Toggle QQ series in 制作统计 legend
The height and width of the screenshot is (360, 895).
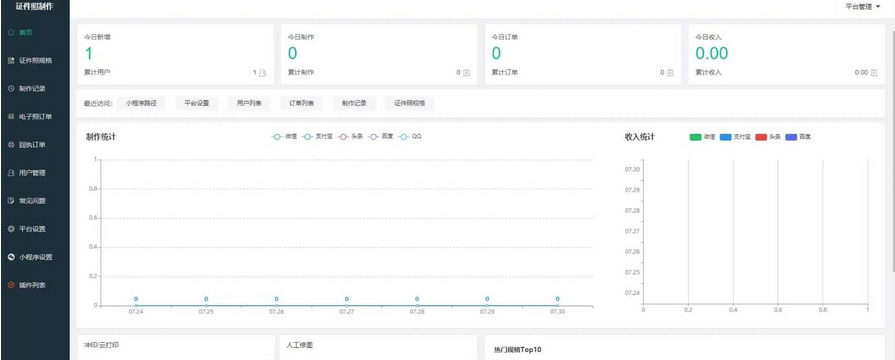(x=410, y=137)
